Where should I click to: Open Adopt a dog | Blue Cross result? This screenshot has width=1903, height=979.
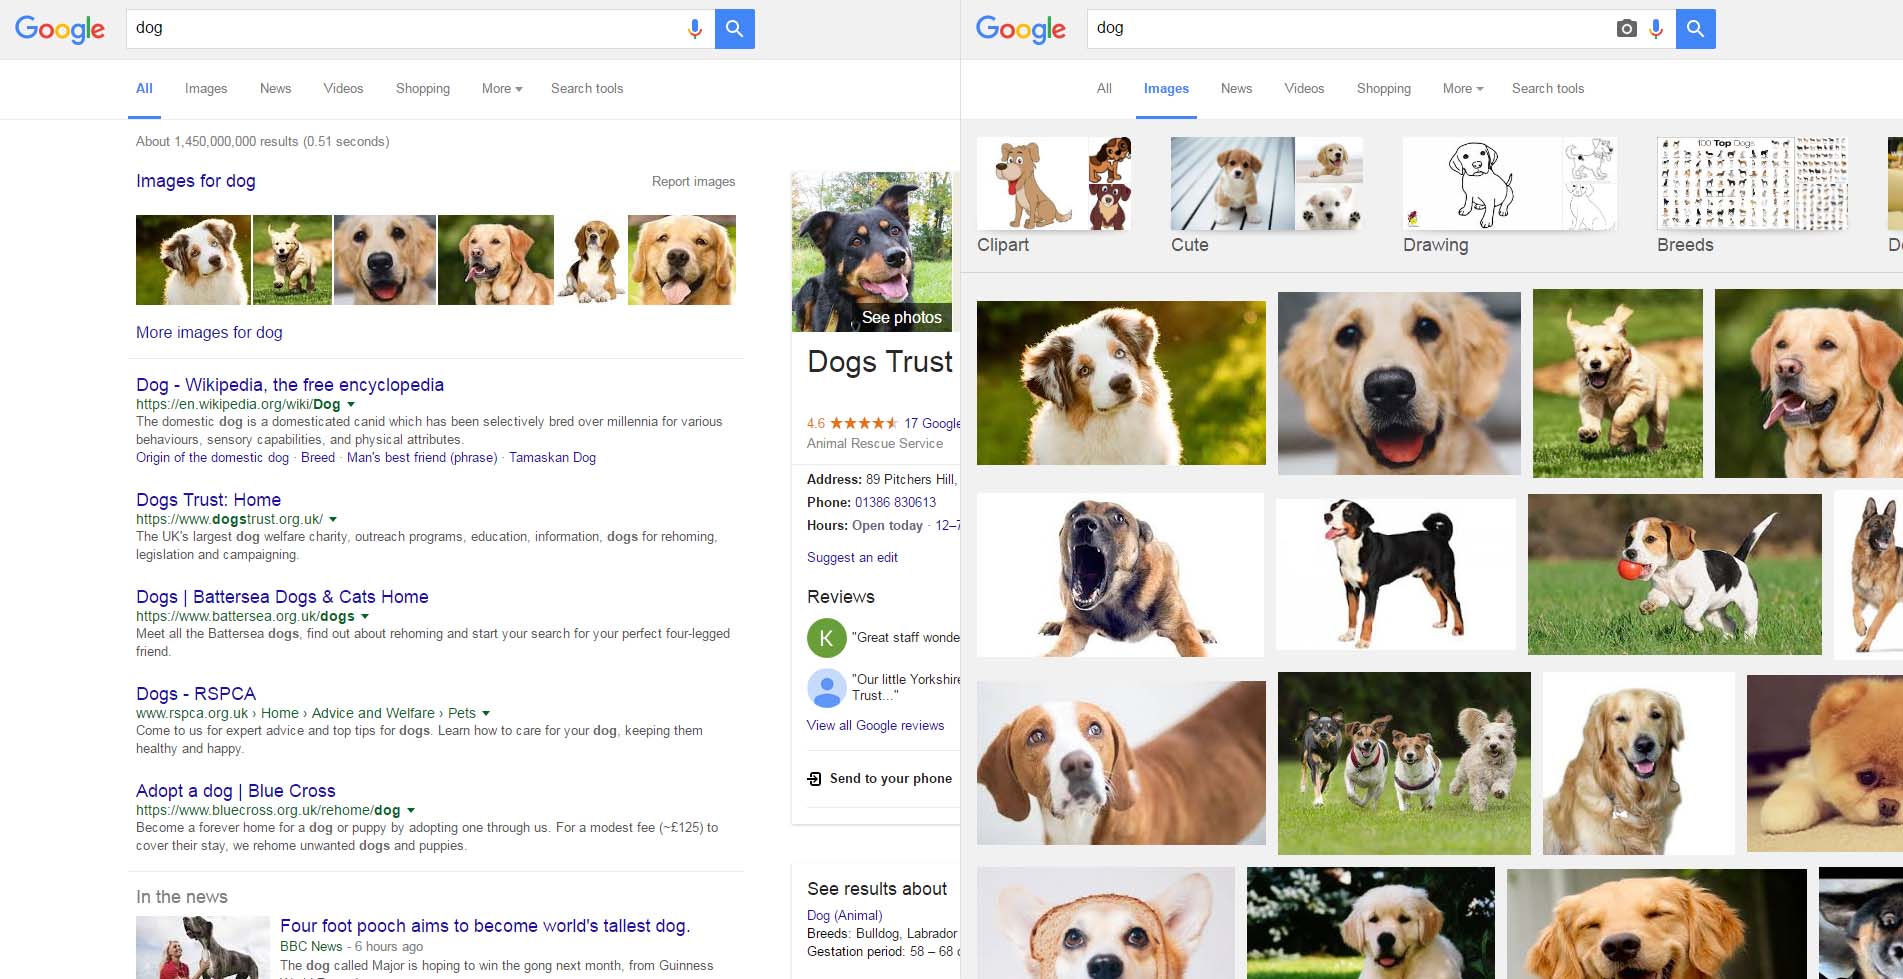point(236,791)
